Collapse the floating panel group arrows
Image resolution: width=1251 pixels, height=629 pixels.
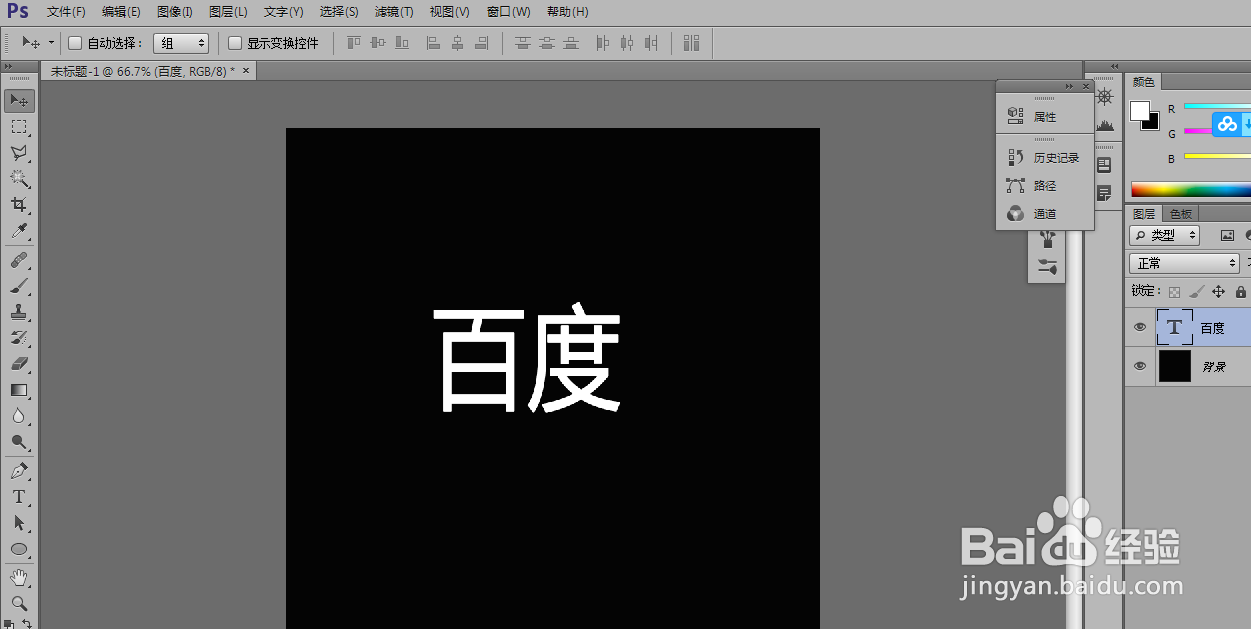1070,87
